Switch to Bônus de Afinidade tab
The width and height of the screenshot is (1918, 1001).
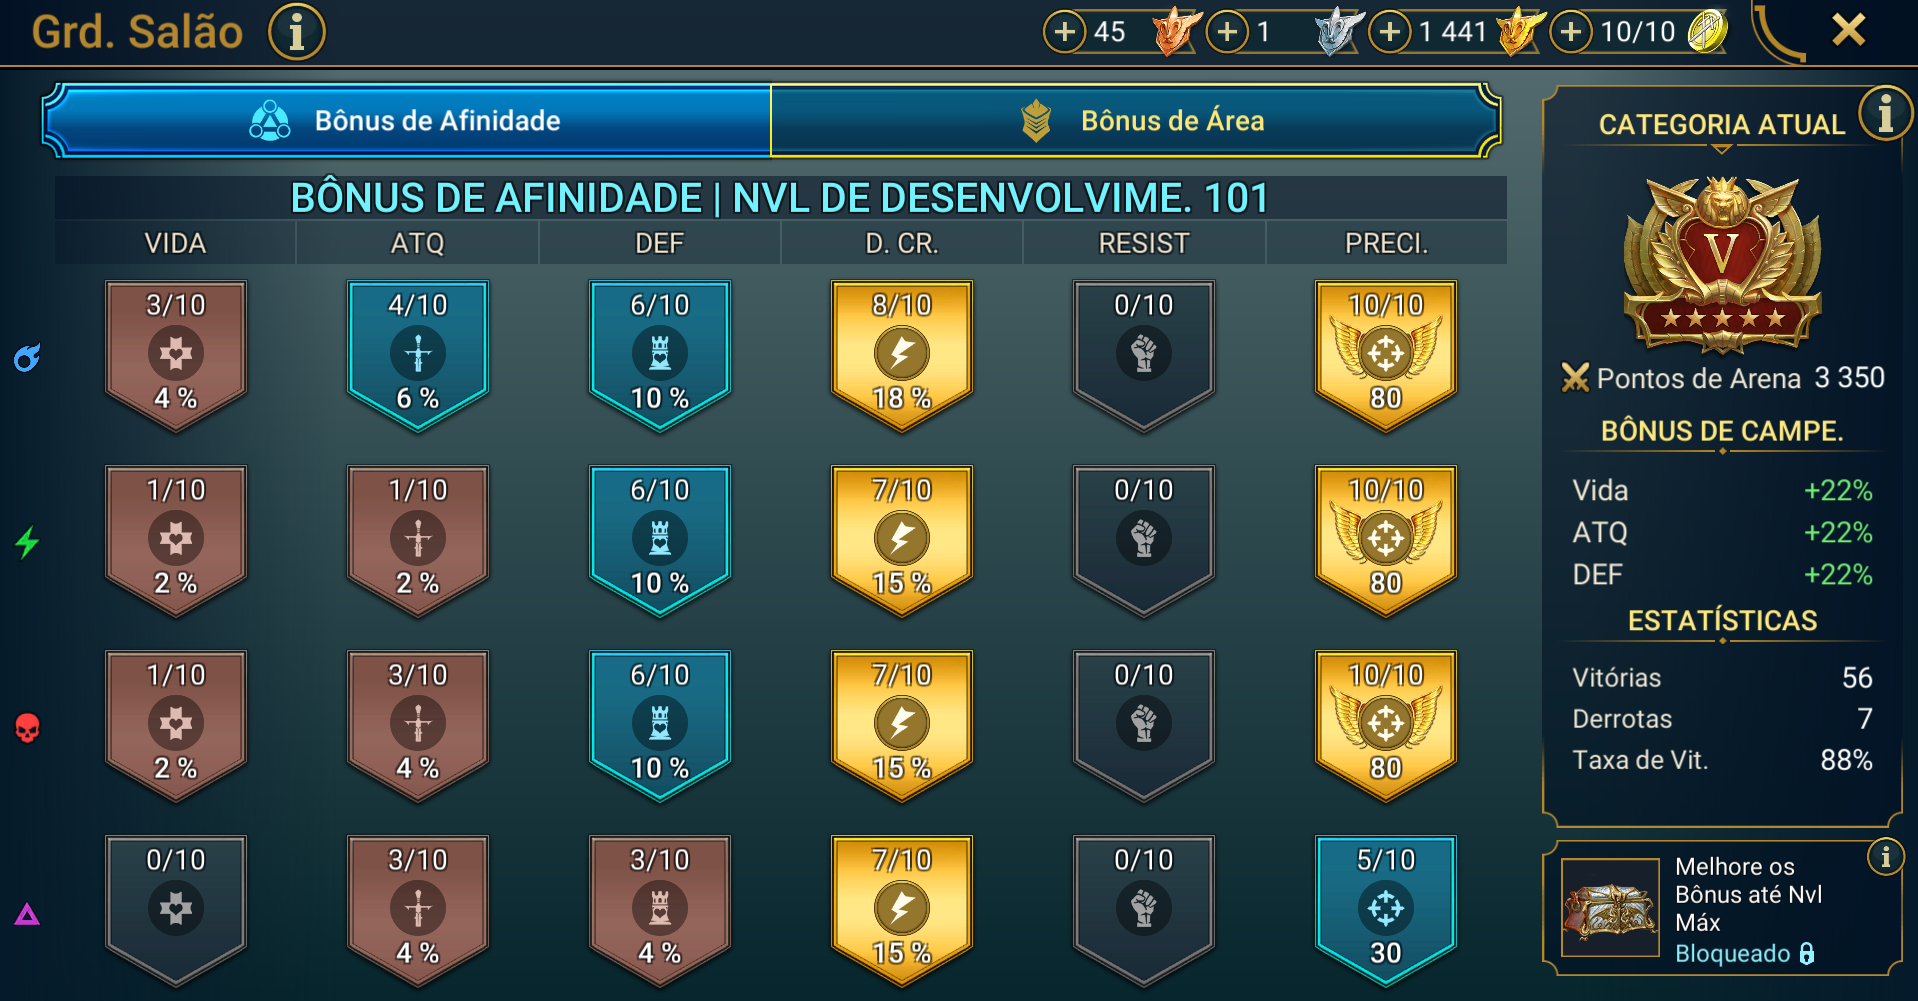pos(407,121)
